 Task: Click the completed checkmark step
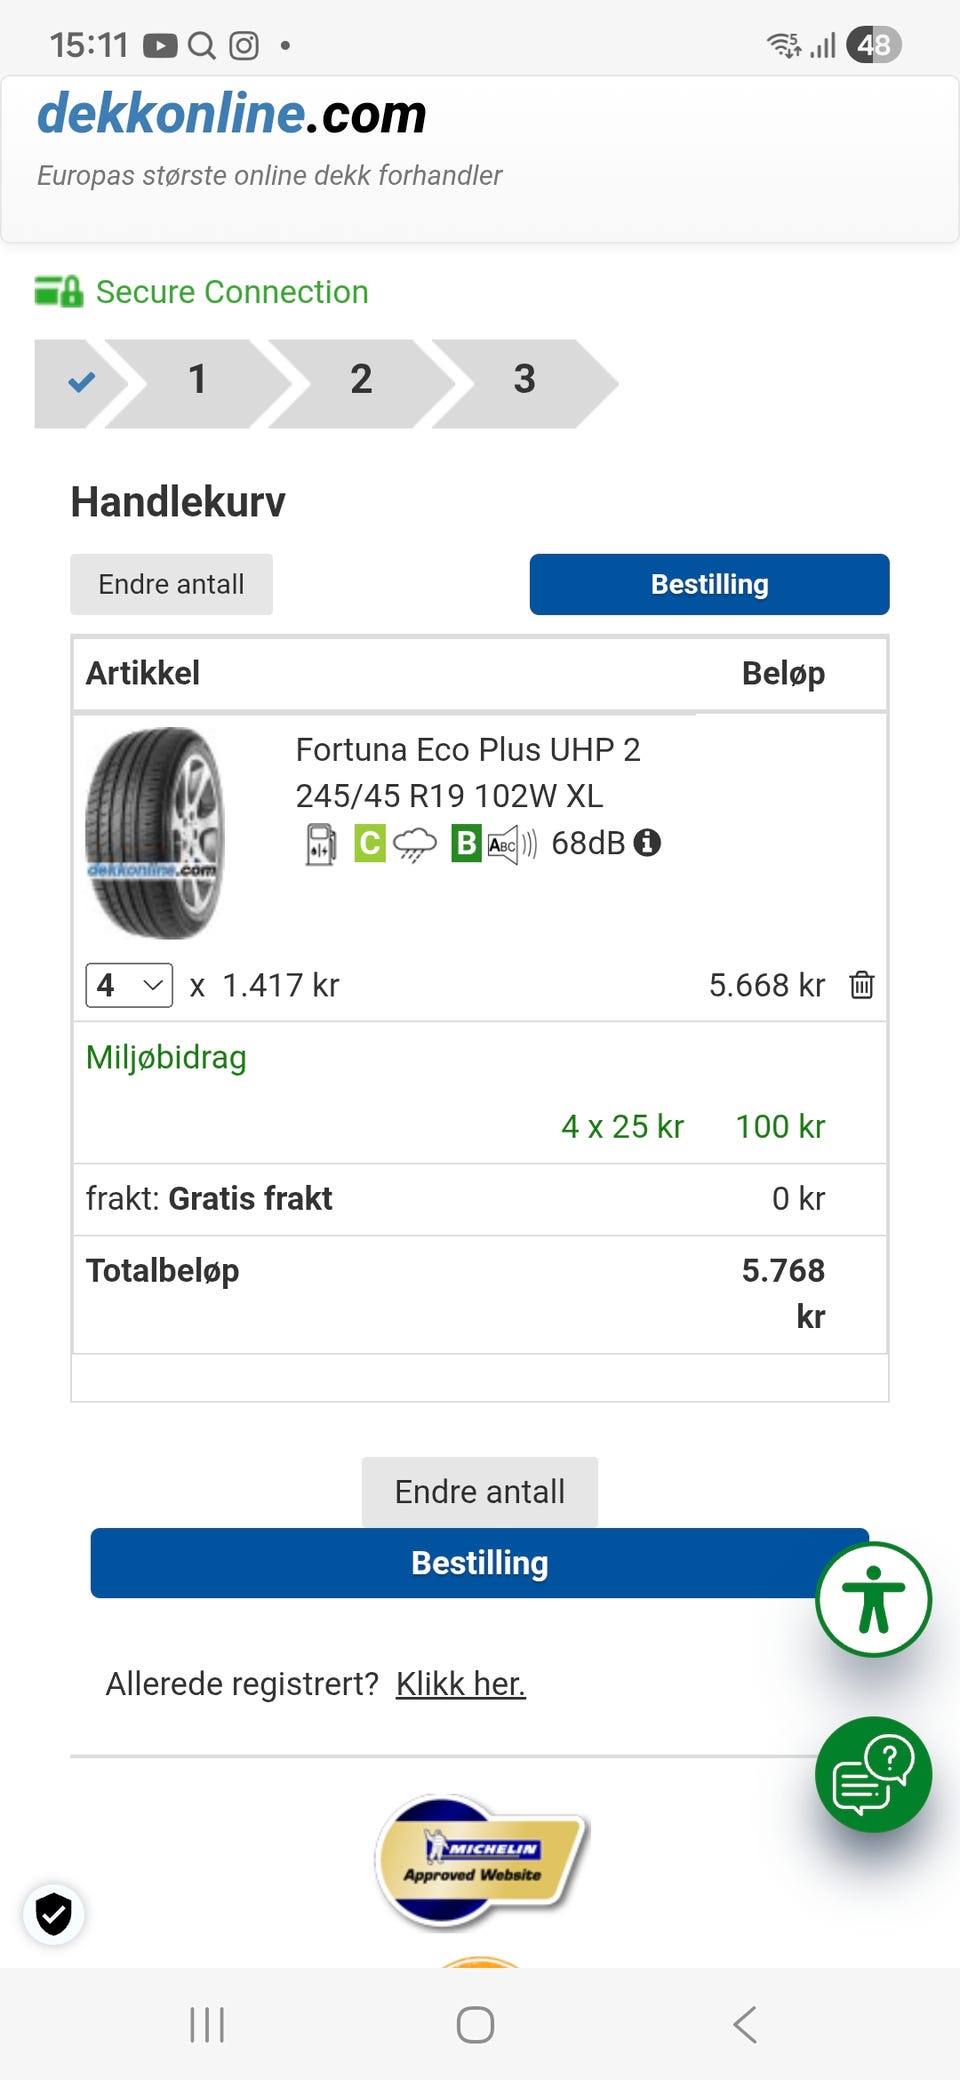click(80, 381)
